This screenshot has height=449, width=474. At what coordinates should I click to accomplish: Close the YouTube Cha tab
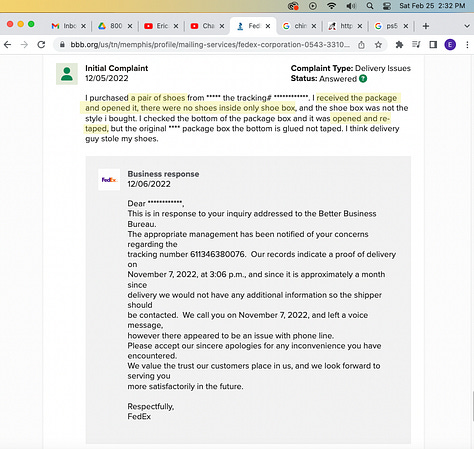pos(222,26)
